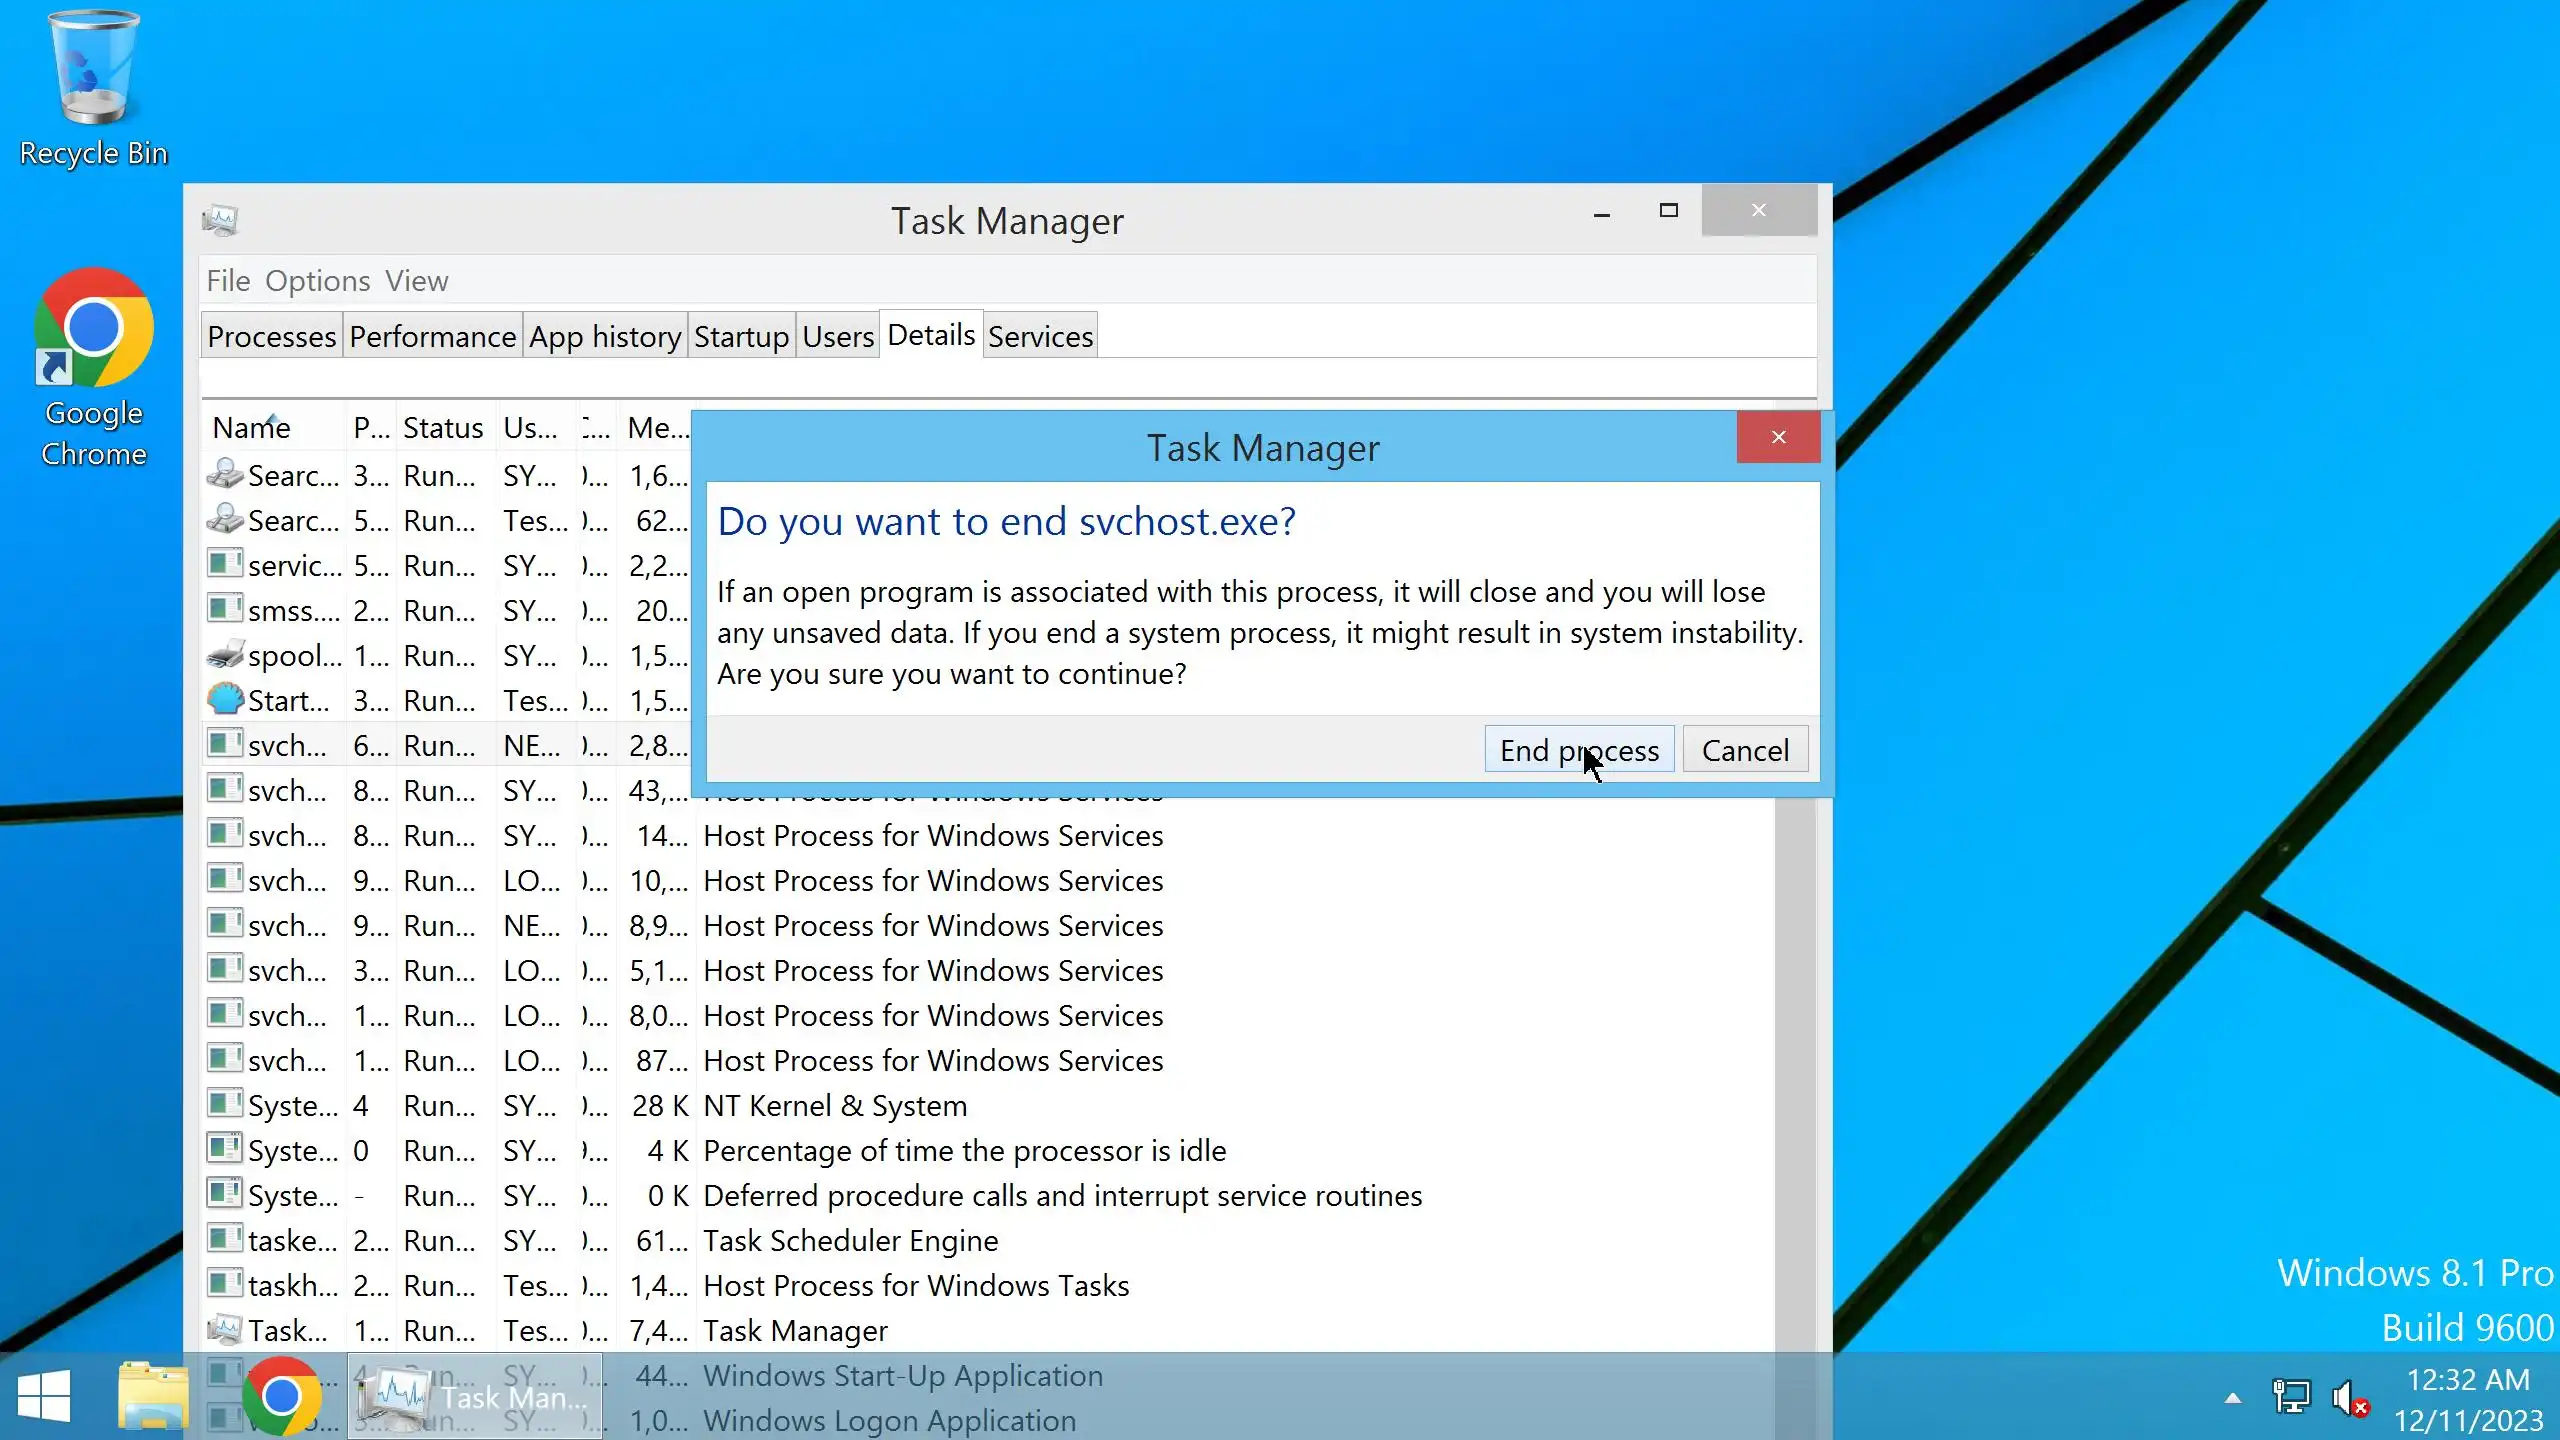Click the Chrome taskbar icon
Image resolution: width=2560 pixels, height=1440 pixels.
pos(282,1396)
